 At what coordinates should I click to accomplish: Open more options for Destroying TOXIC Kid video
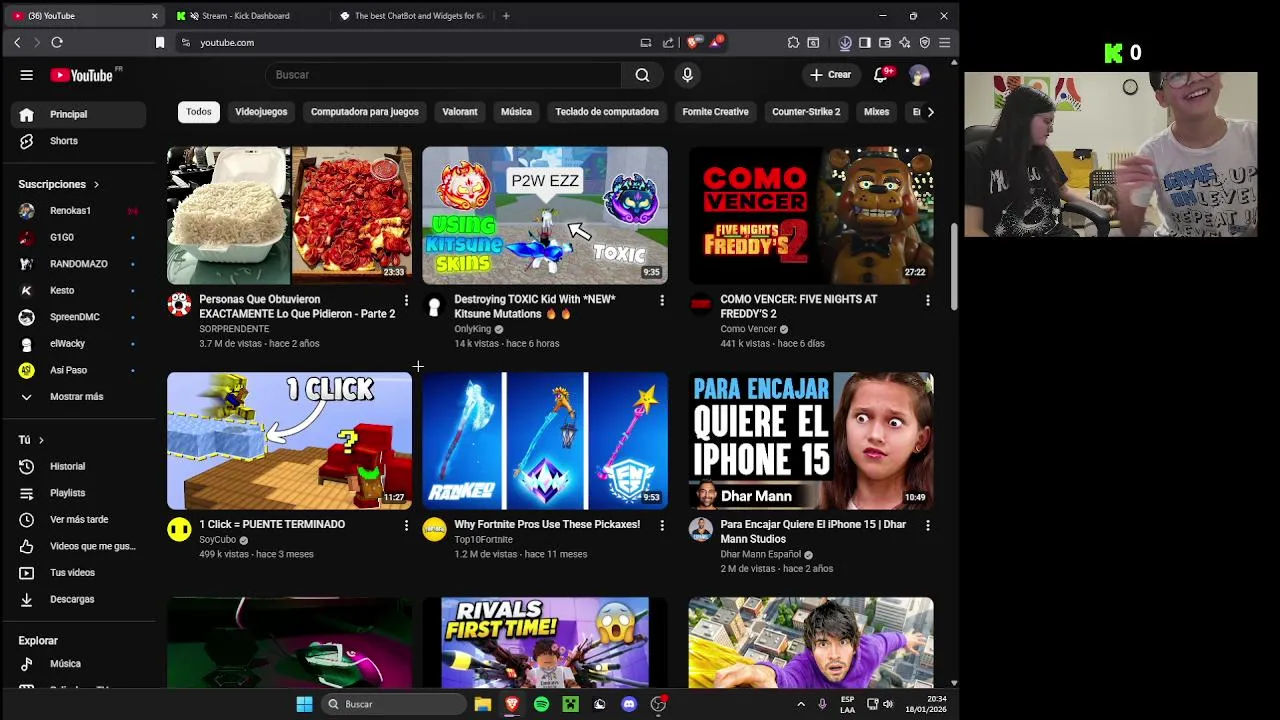click(x=661, y=300)
